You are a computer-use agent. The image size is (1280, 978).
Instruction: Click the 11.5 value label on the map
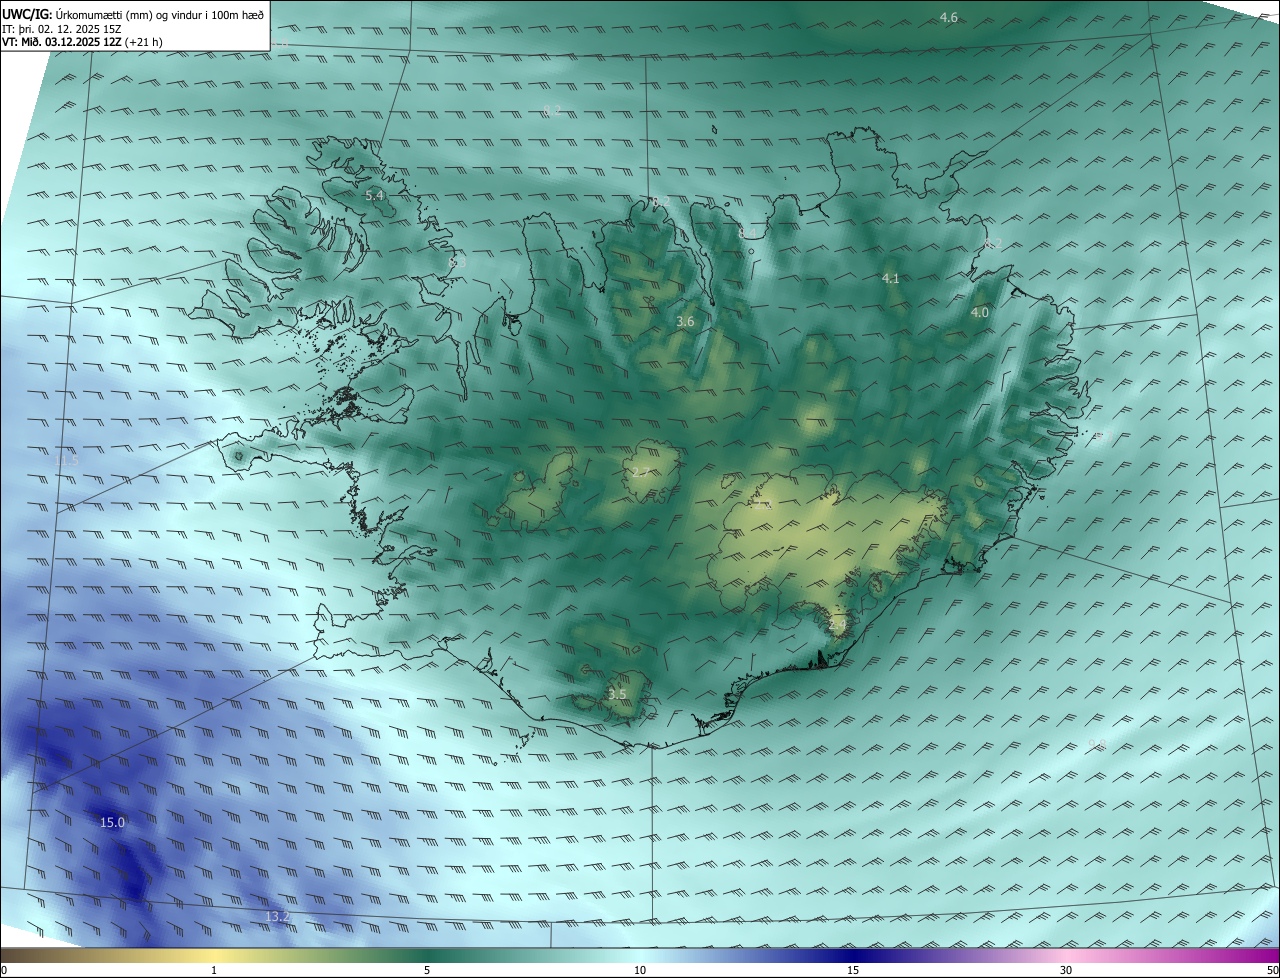67,461
